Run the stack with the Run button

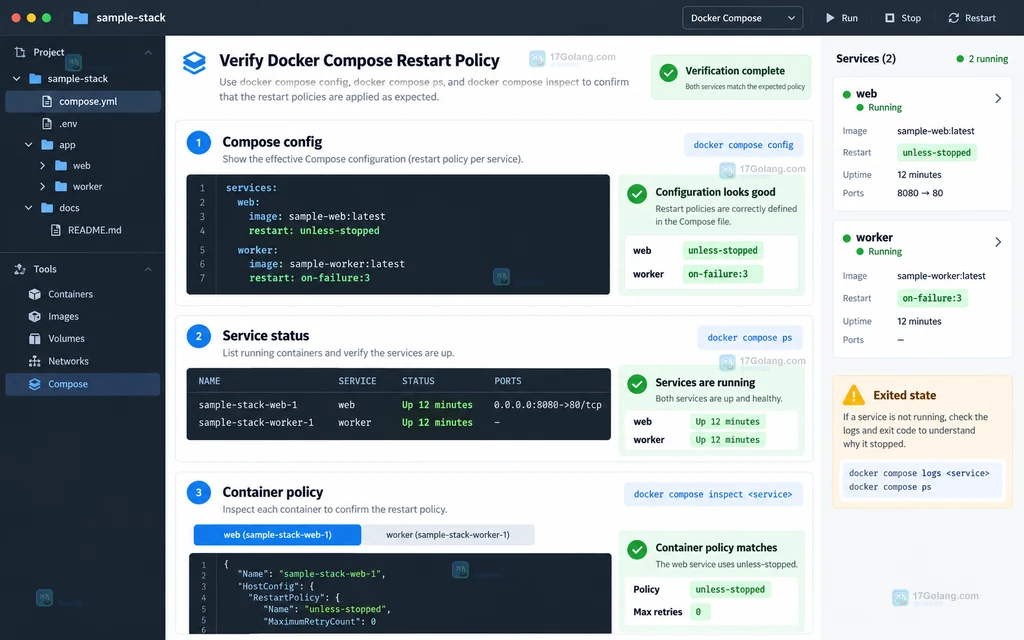(x=842, y=18)
